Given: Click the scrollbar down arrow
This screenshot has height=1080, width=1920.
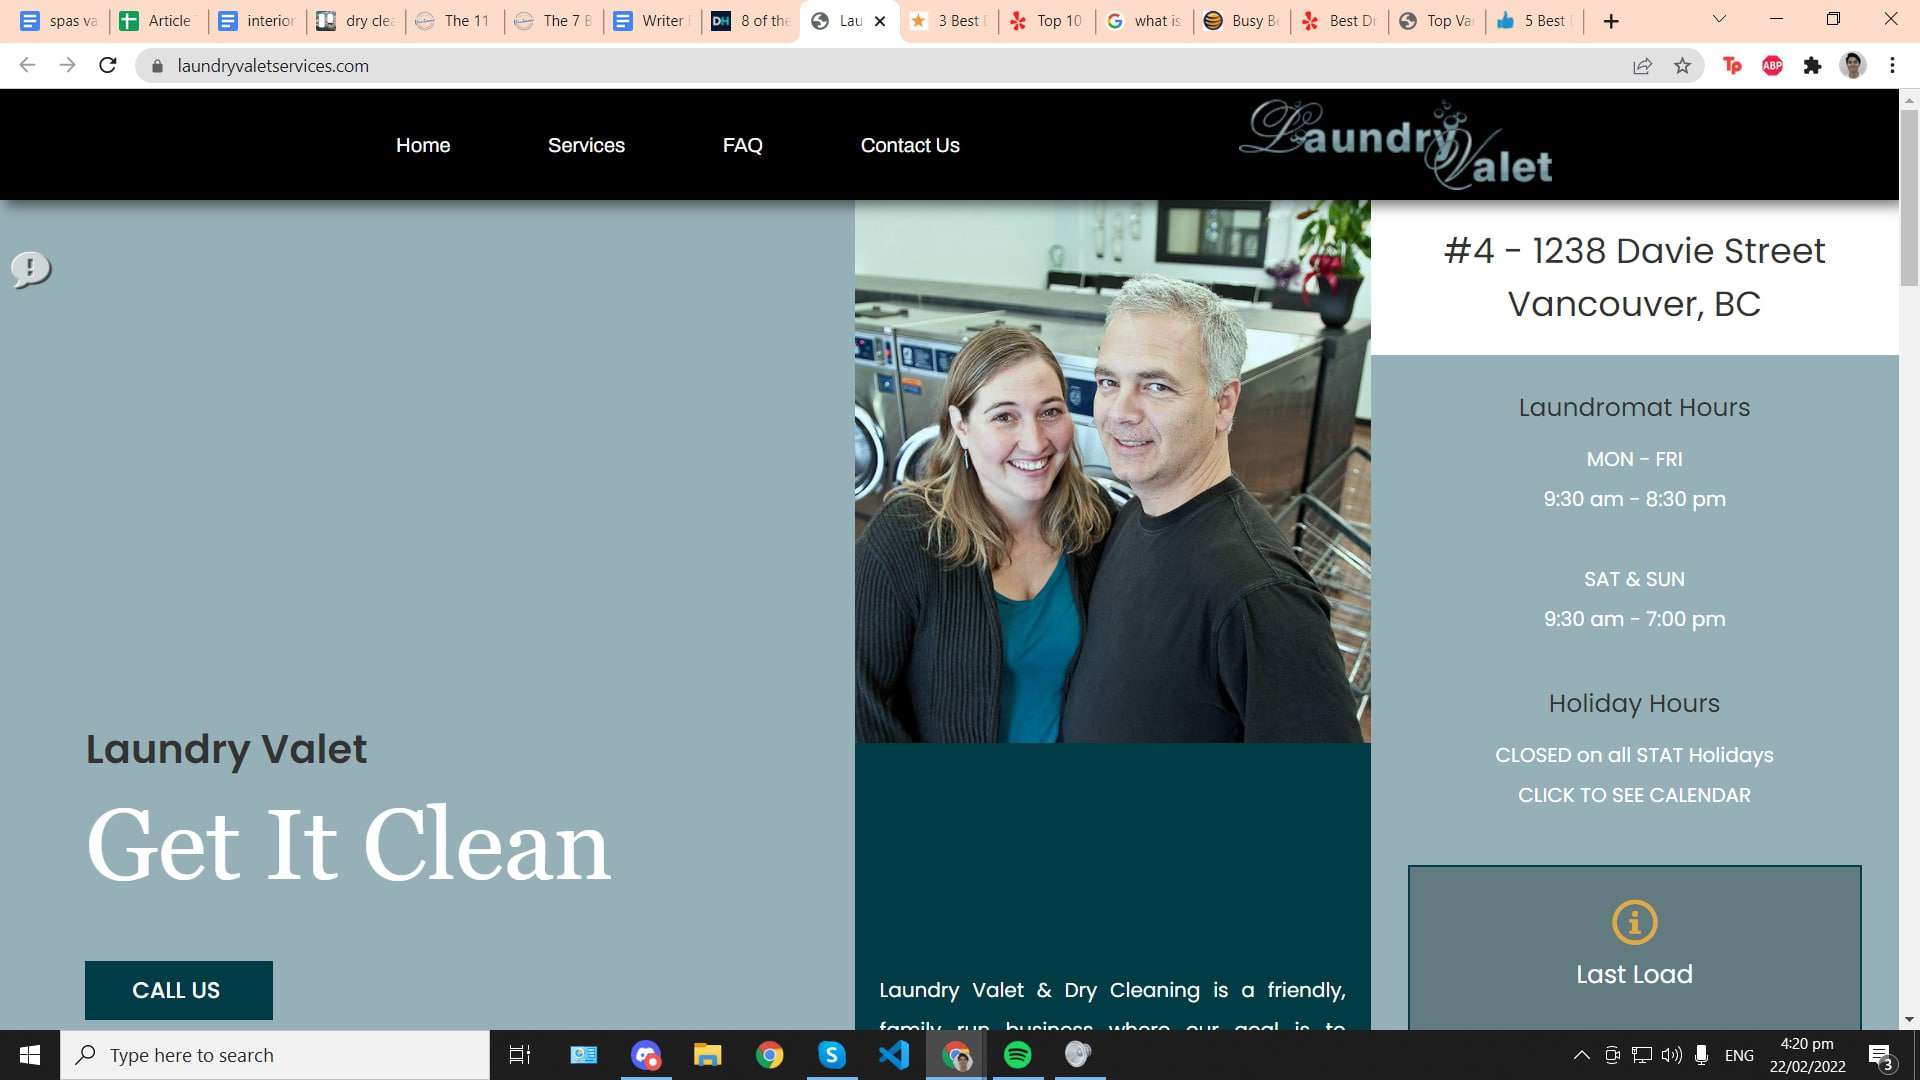Looking at the screenshot, I should click(1909, 1019).
